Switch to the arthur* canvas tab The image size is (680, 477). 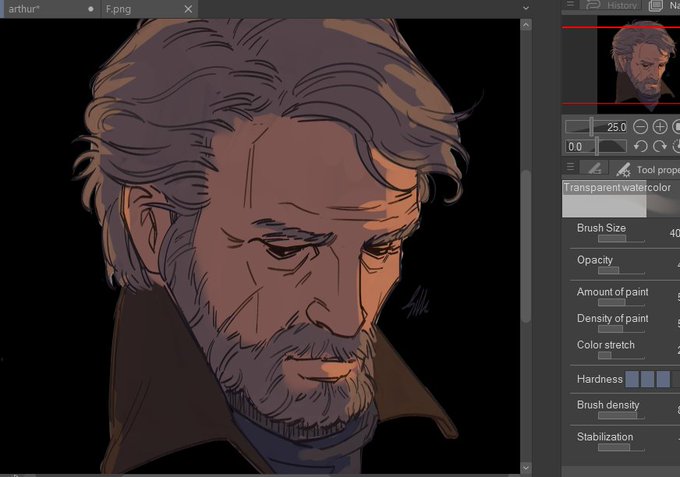(x=50, y=9)
